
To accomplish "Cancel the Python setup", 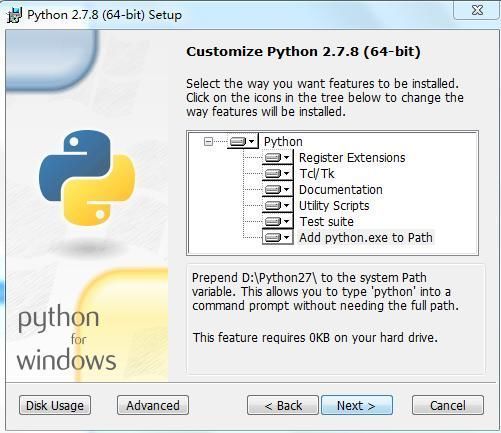I will [x=448, y=405].
